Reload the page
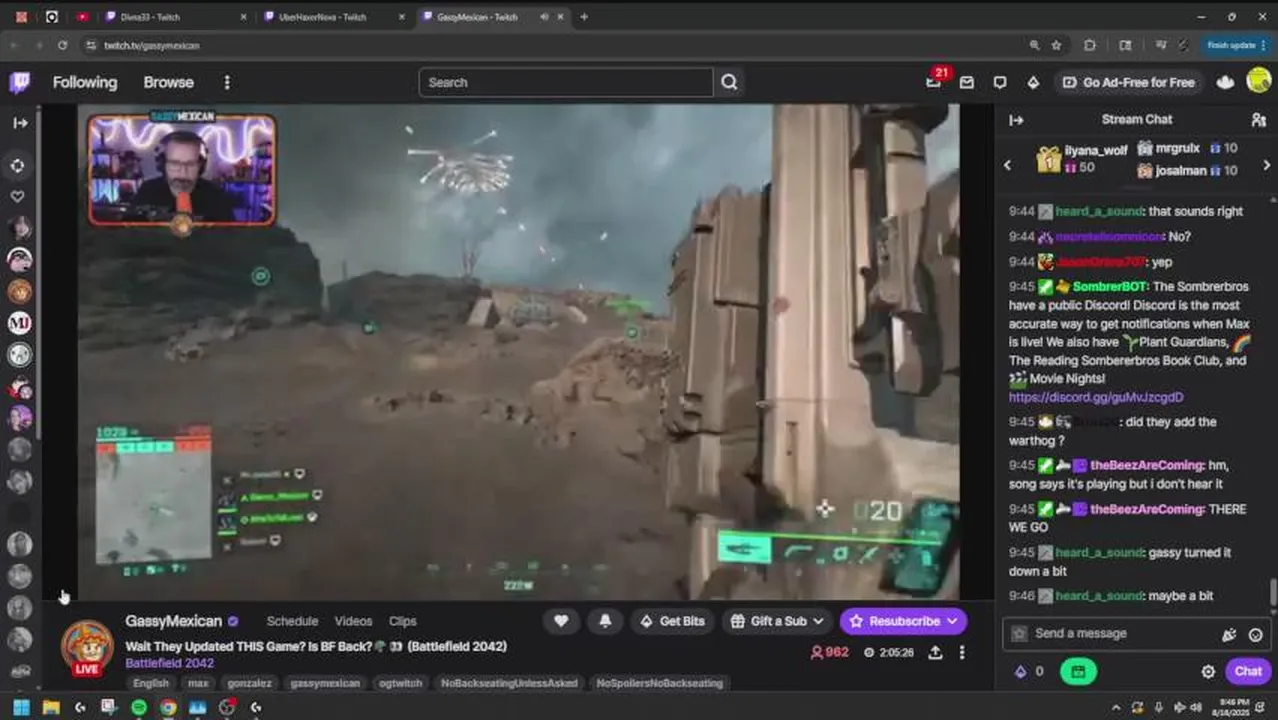1278x720 pixels. (x=62, y=45)
